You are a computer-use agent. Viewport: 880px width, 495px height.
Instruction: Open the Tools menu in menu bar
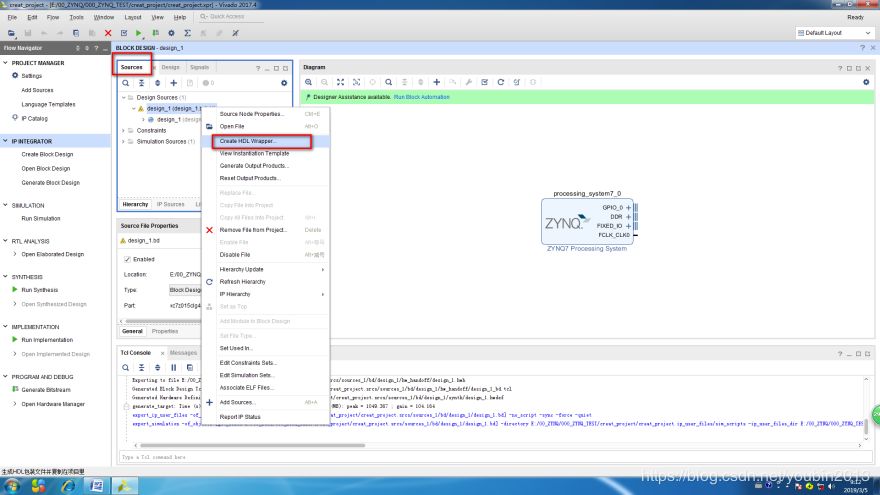tap(76, 17)
